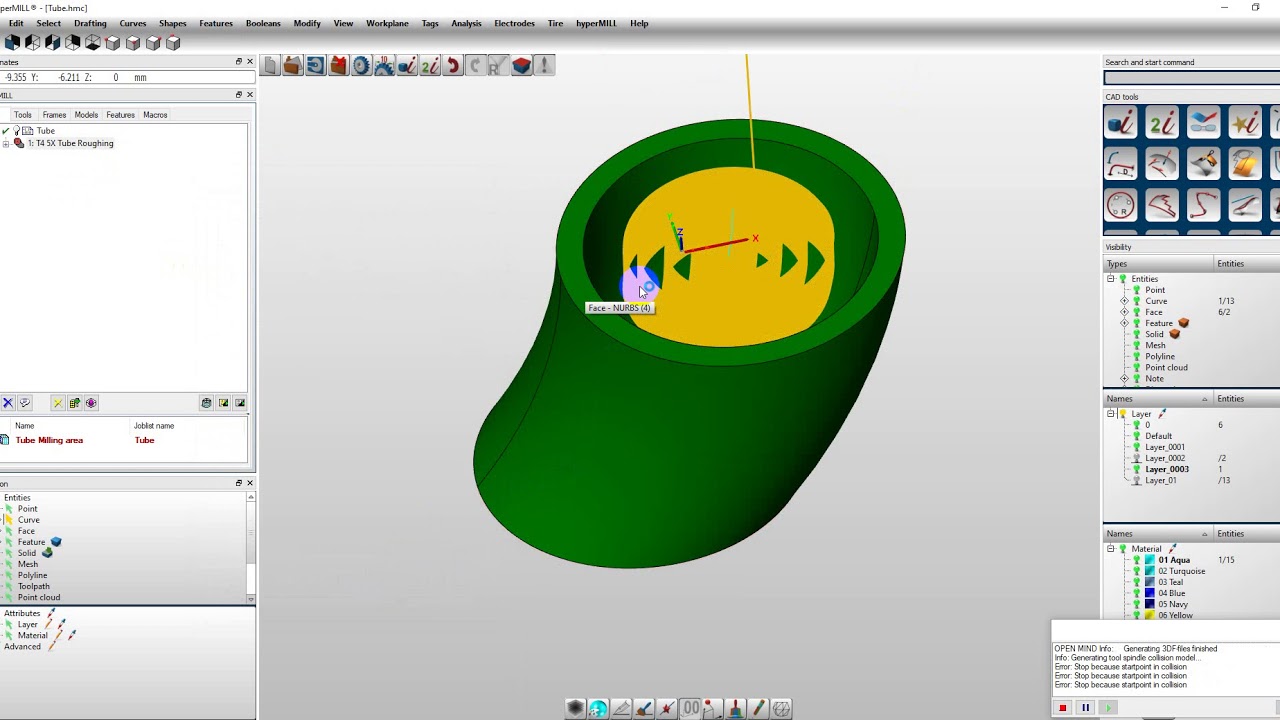Toggle visibility of Layer_01

pos(1136,480)
